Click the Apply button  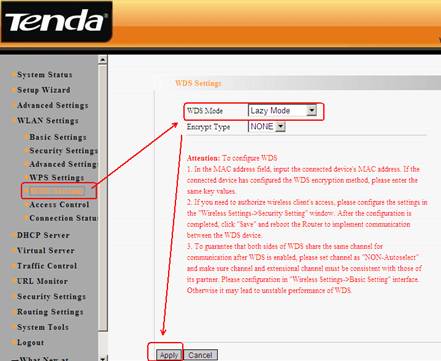169,355
